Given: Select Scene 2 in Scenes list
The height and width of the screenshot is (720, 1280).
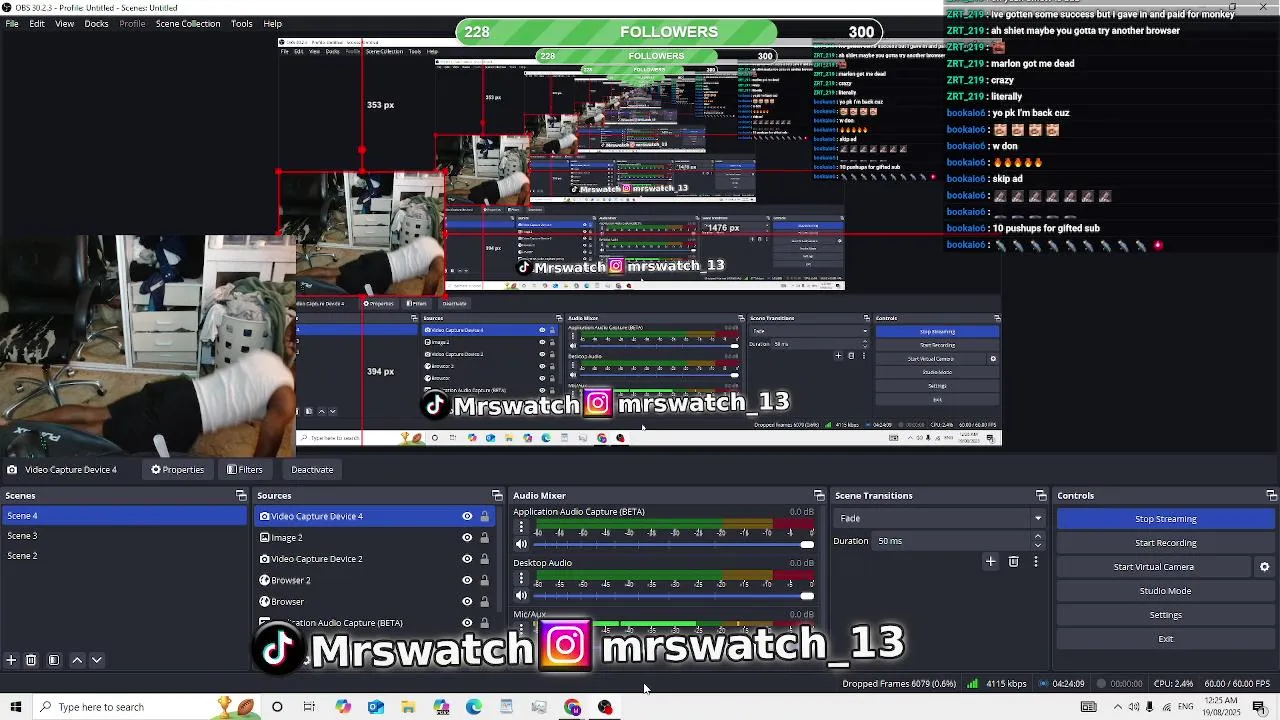Looking at the screenshot, I should tap(124, 556).
